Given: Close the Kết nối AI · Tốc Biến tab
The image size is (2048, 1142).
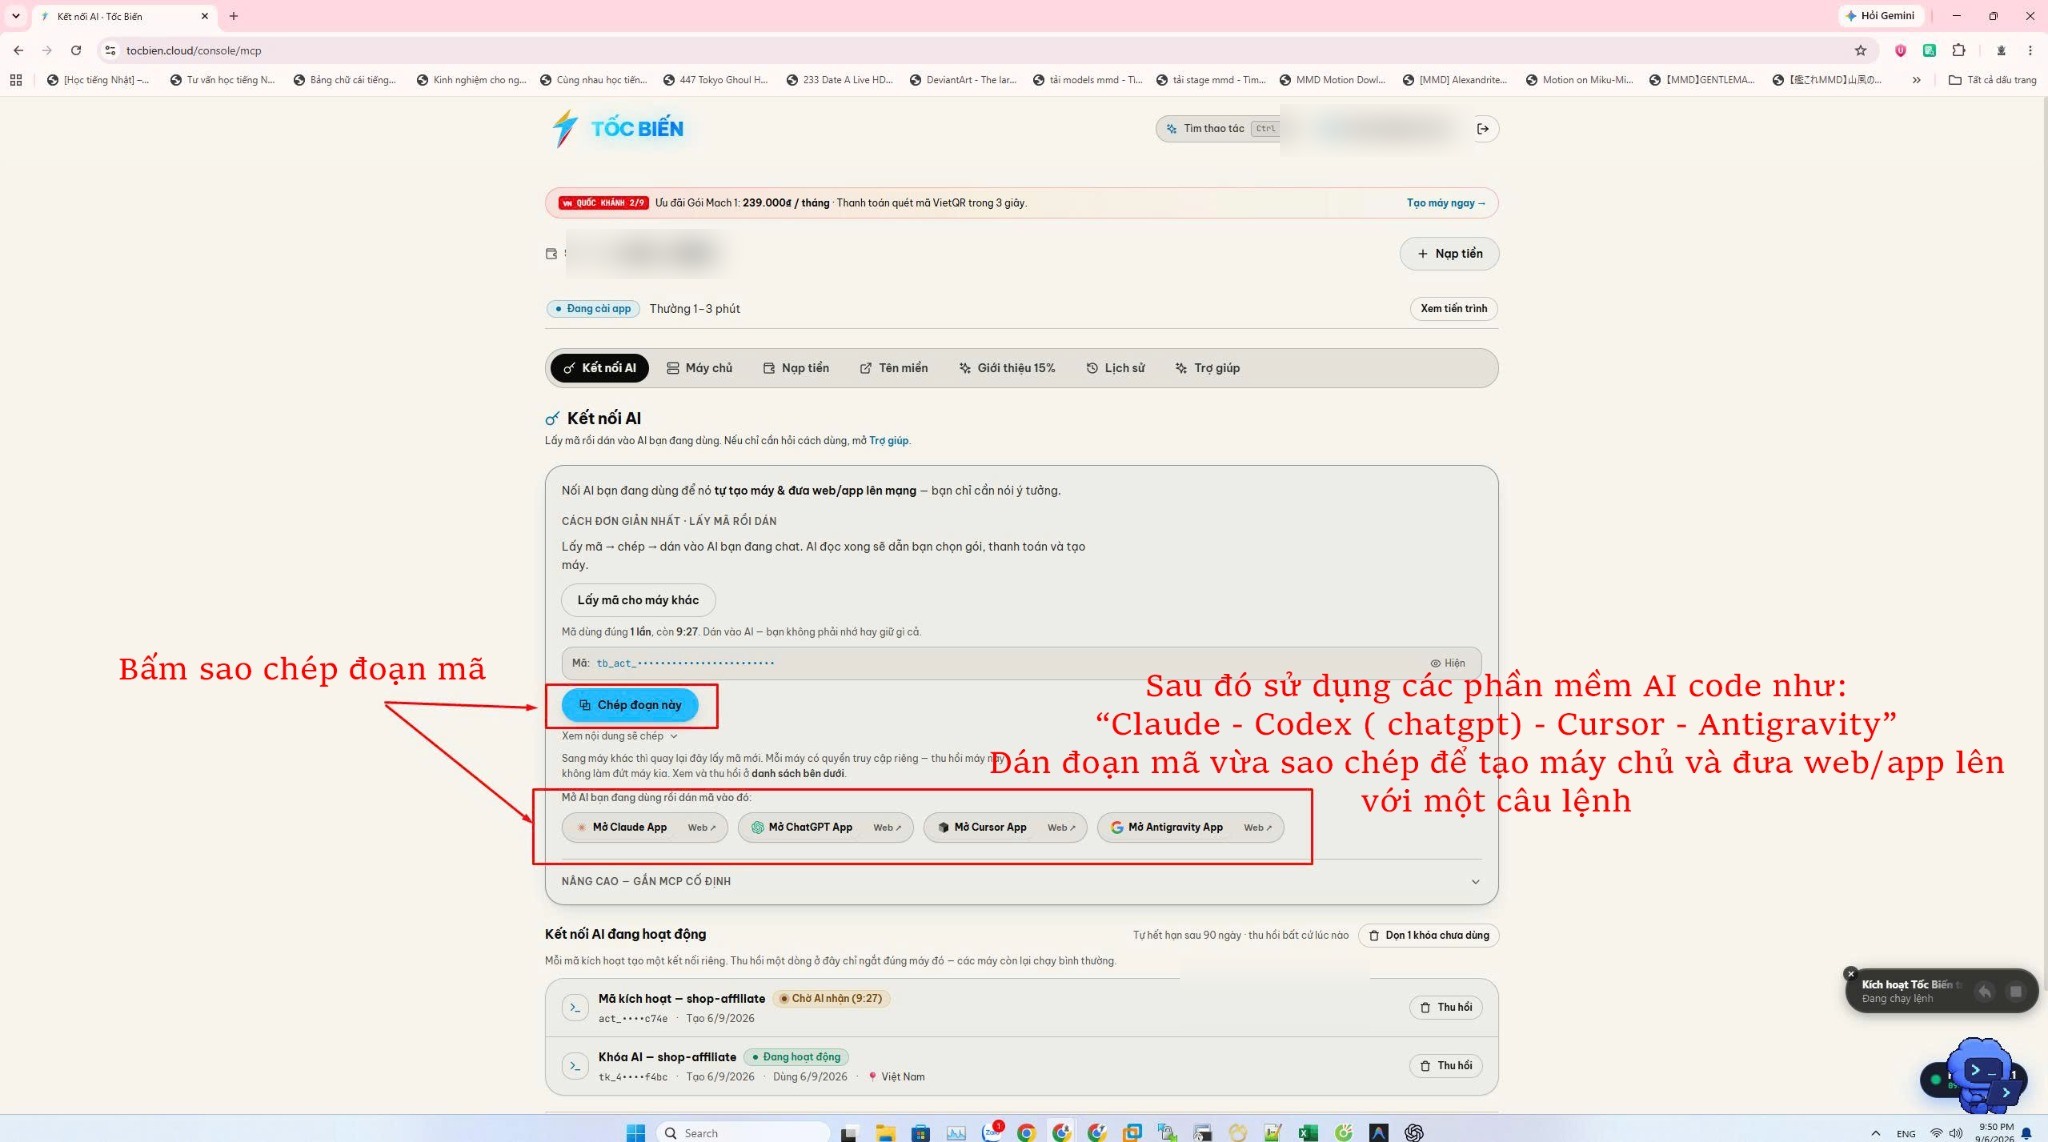Looking at the screenshot, I should click(x=204, y=16).
